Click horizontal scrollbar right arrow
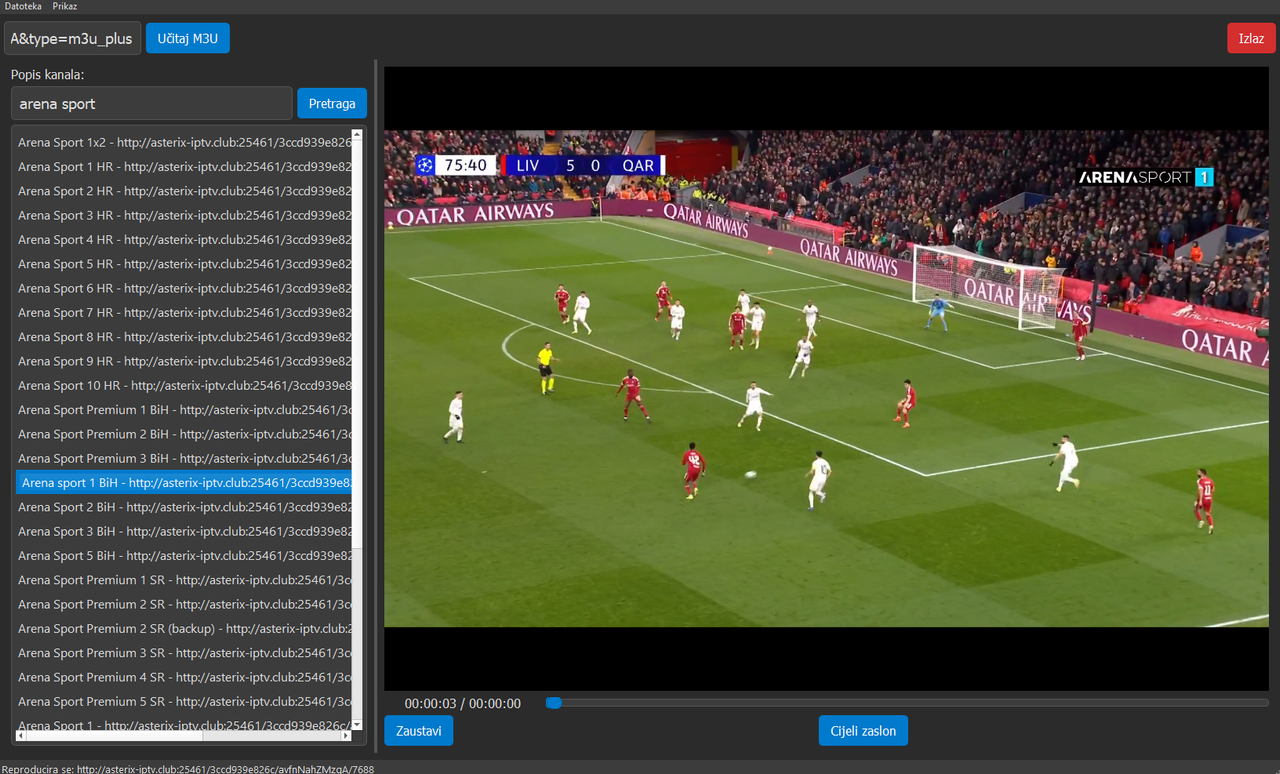Screen dimensions: 1280x774 (x=346, y=736)
